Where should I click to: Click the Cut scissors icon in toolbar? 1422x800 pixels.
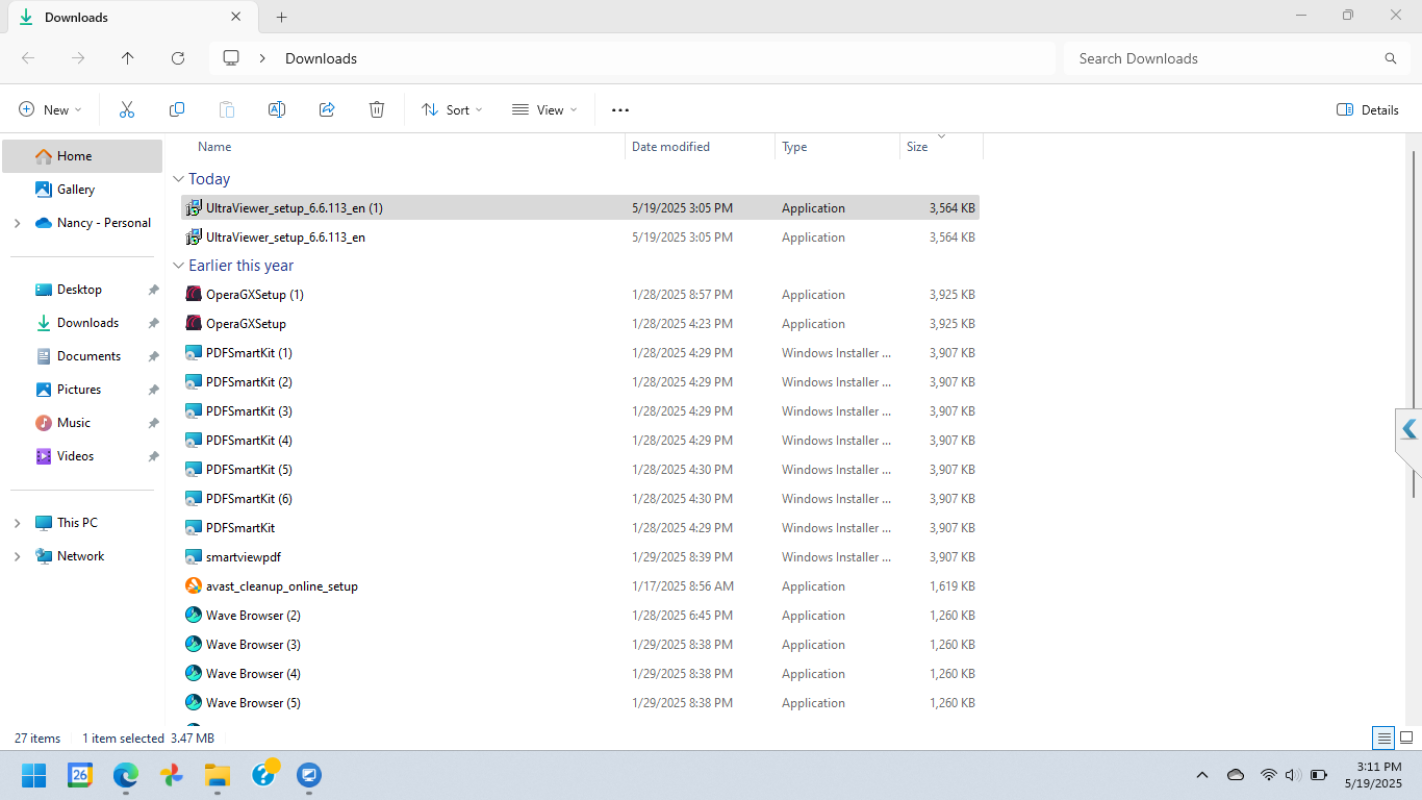[127, 110]
